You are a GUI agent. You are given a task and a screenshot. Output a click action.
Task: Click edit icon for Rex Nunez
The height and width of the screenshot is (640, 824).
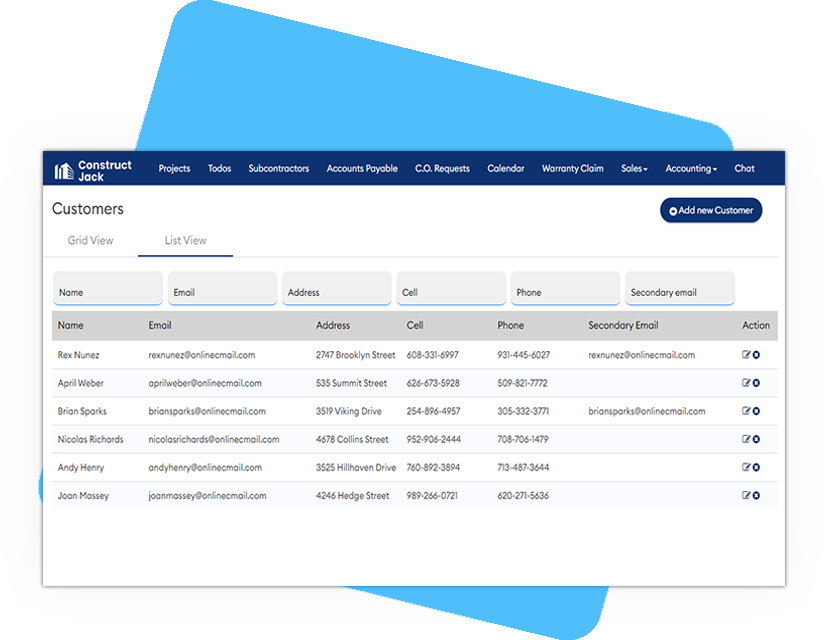[746, 355]
